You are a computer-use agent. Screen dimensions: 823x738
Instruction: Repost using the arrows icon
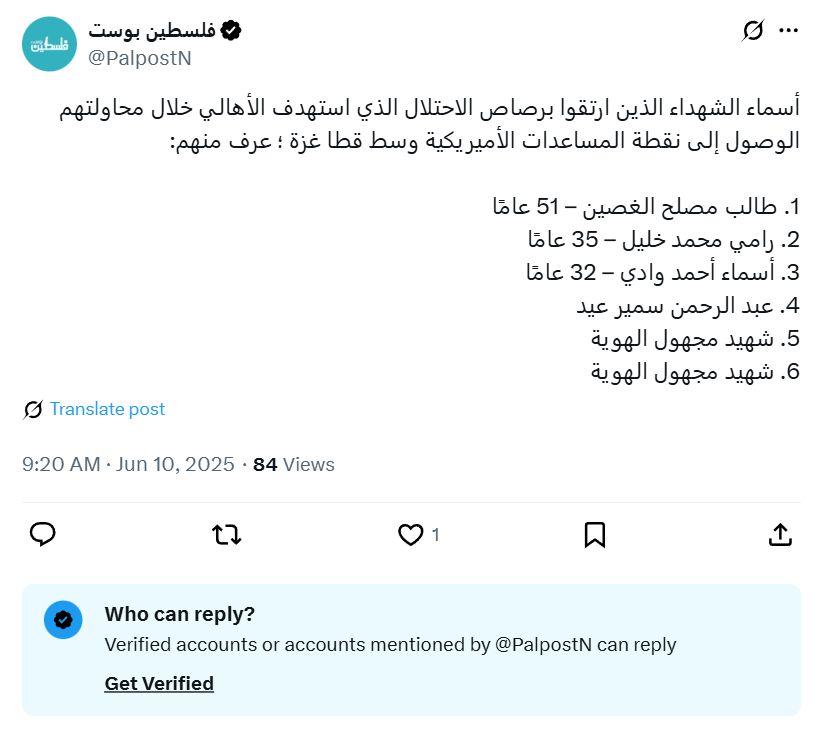(x=227, y=535)
